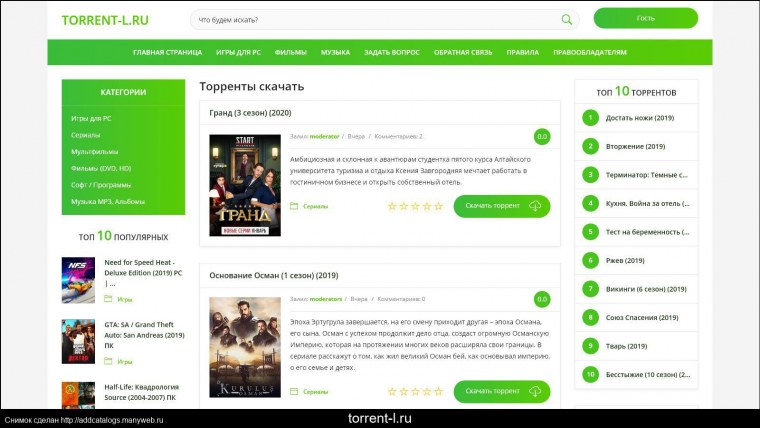
Task: Open ИГРЫ ДЛЯ PC menu item
Action: 238,52
